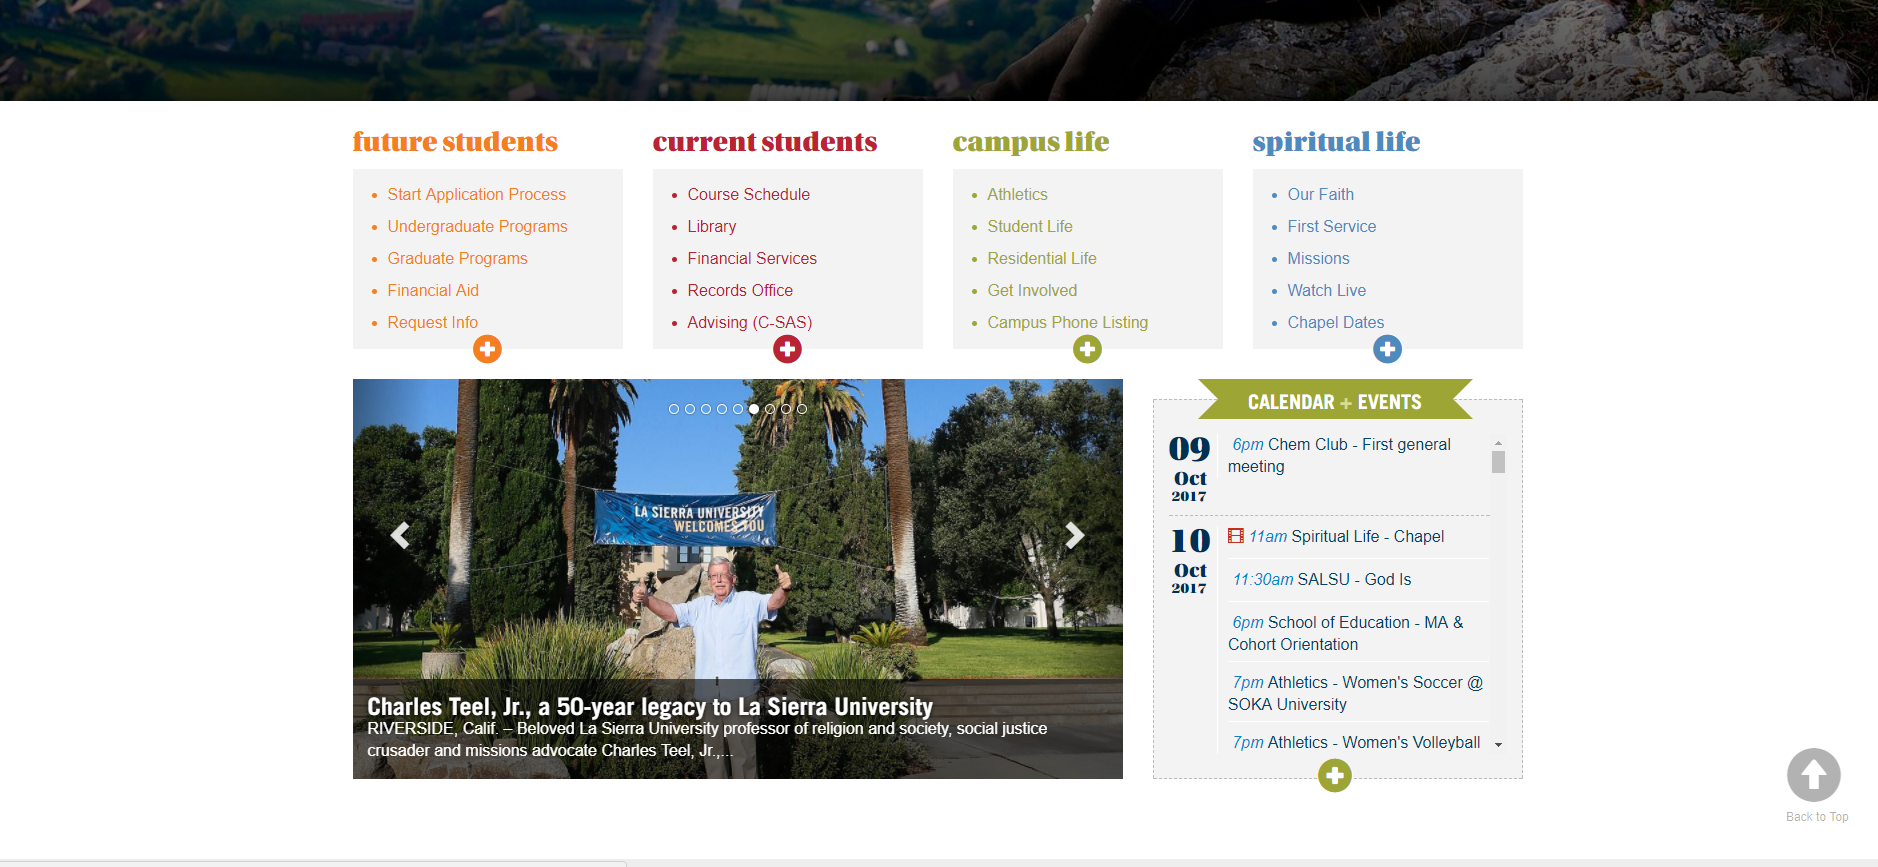Select the first carousel slide dot
This screenshot has height=867, width=1878.
coord(674,409)
